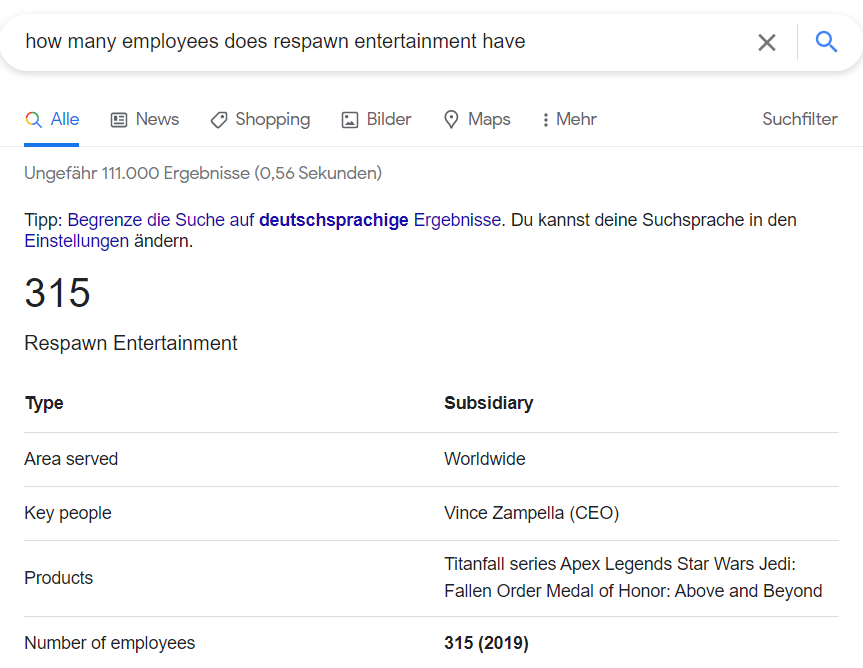Image resolution: width=863 pixels, height=668 pixels.
Task: Click into the search query input field
Action: pos(385,41)
